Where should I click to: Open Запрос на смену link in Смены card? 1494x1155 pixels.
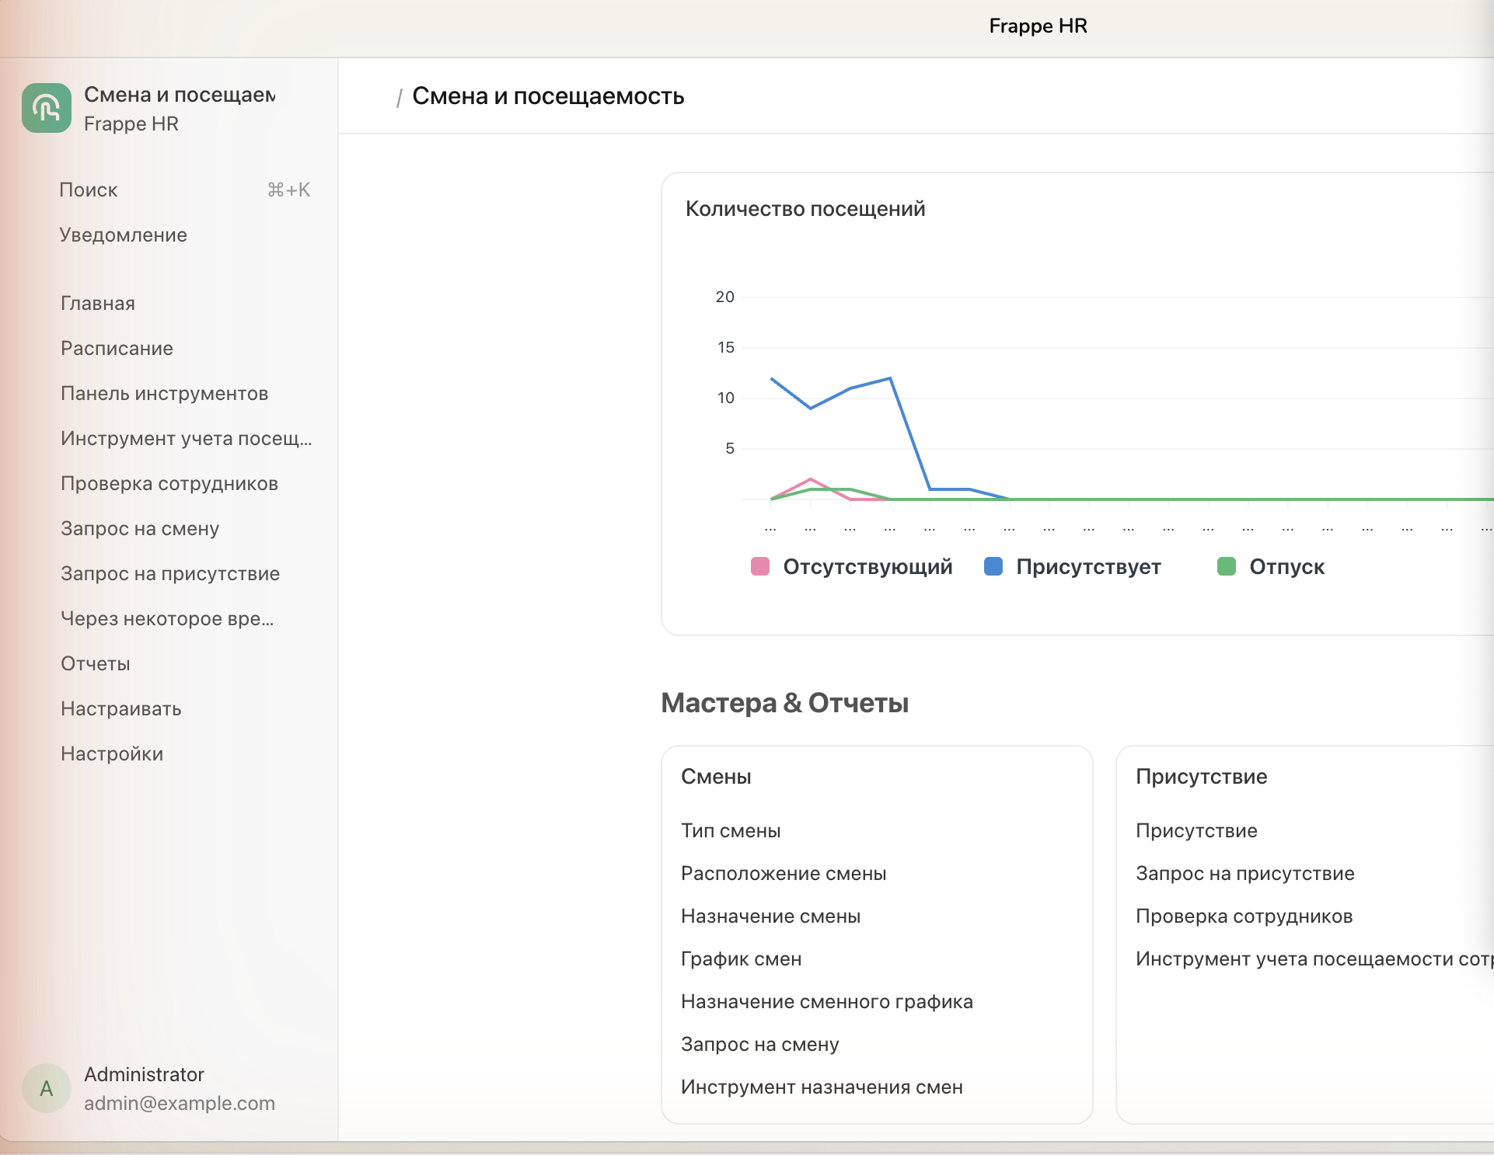(760, 1044)
